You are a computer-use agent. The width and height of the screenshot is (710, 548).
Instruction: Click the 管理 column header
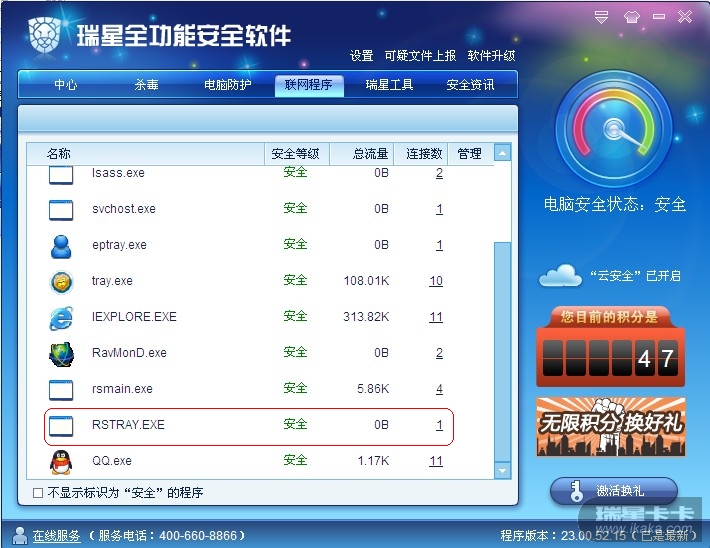coord(470,154)
